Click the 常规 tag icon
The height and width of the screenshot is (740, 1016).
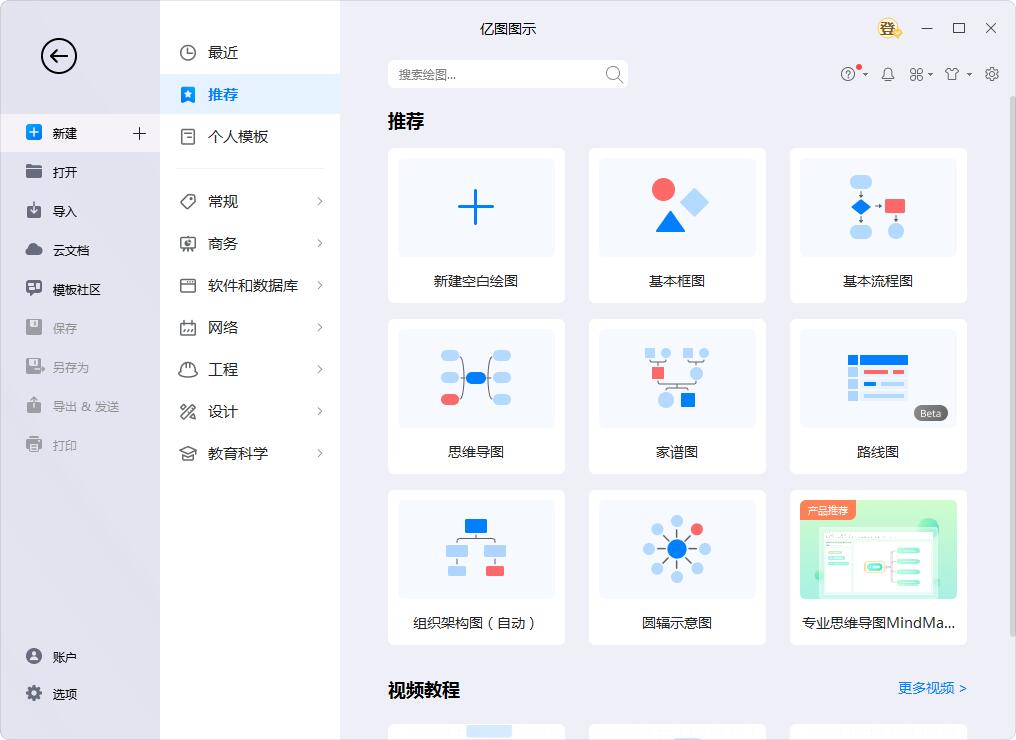coord(188,202)
